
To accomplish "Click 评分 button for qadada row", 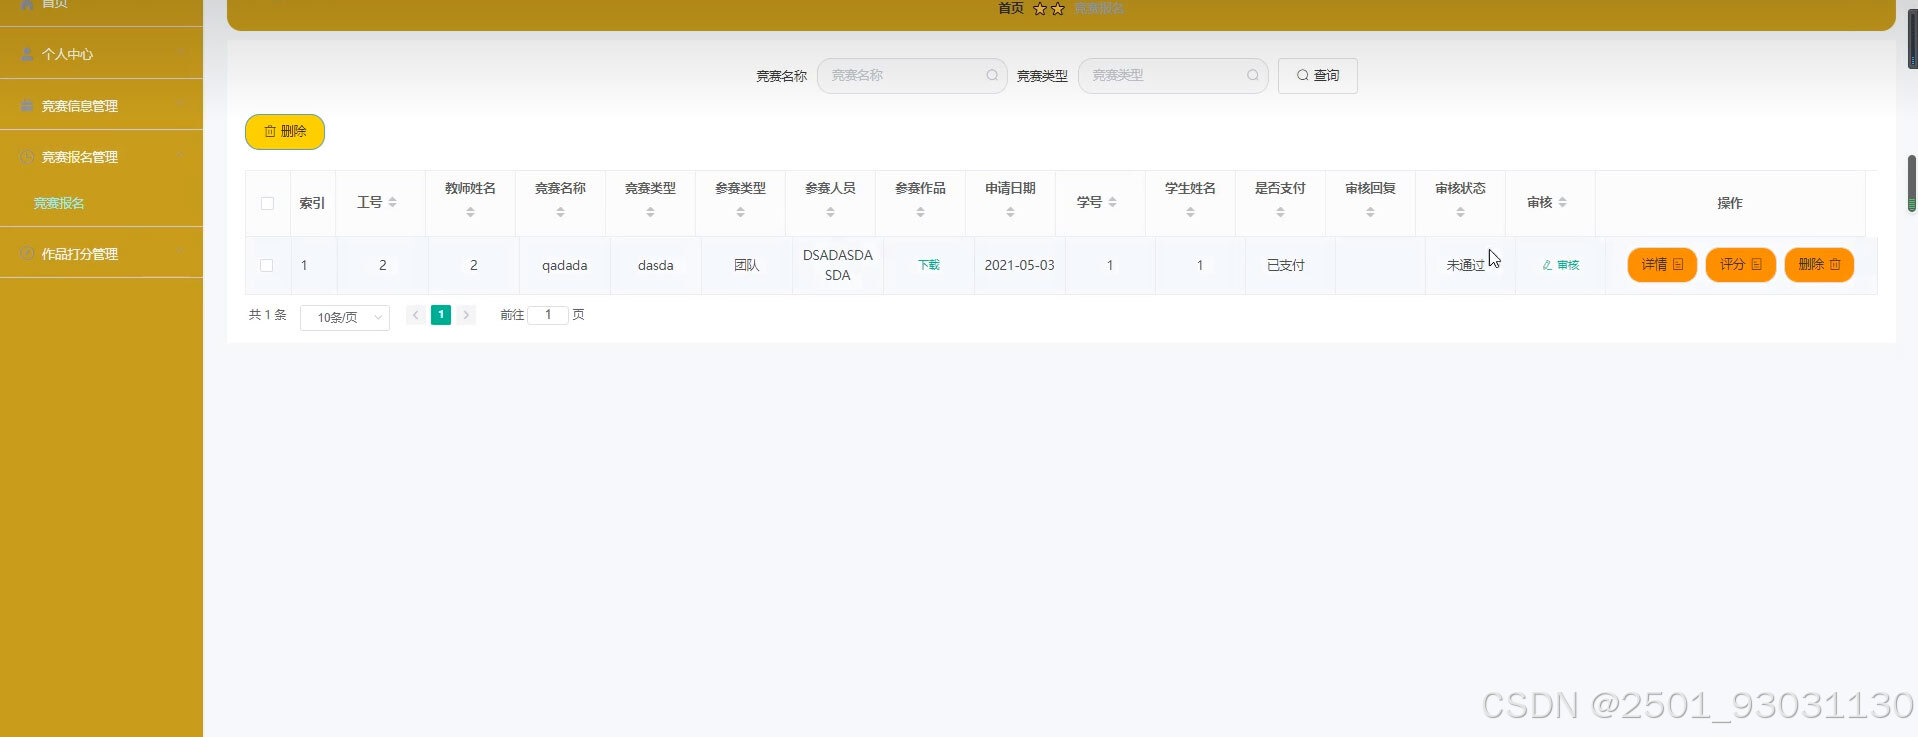I will coord(1740,265).
